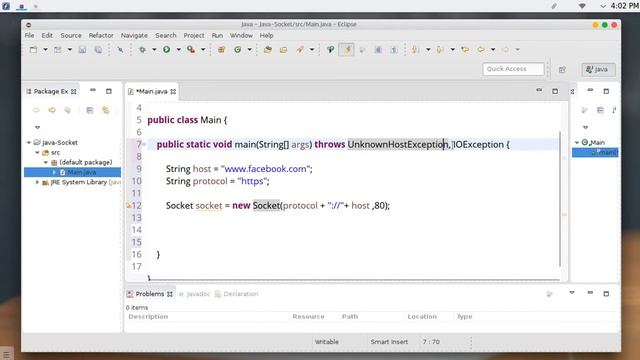This screenshot has height=360, width=640.
Task: Open the Source menu
Action: point(71,36)
